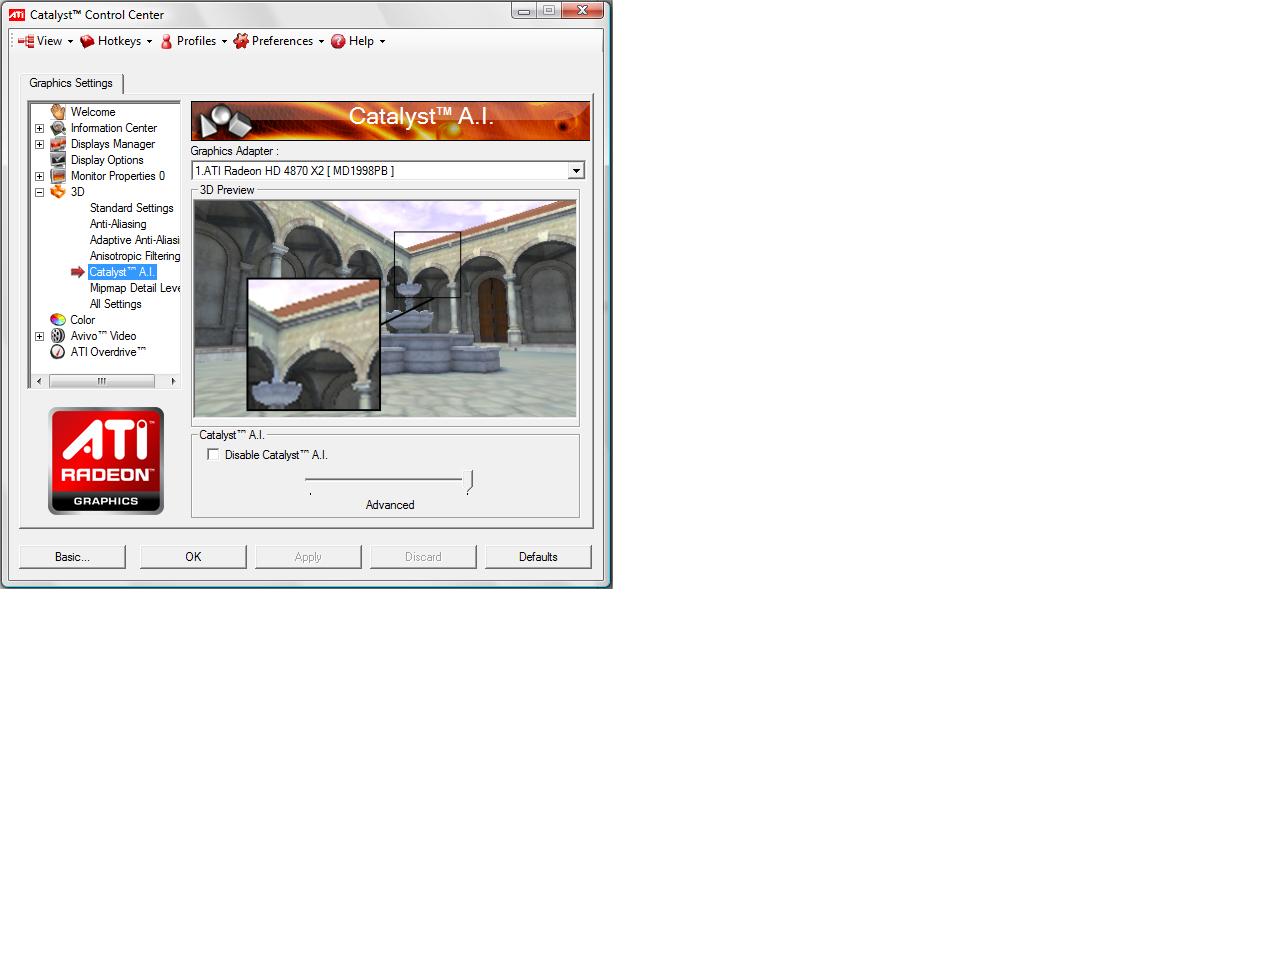Click the Profiles menu icon
1265x973 pixels.
point(167,41)
